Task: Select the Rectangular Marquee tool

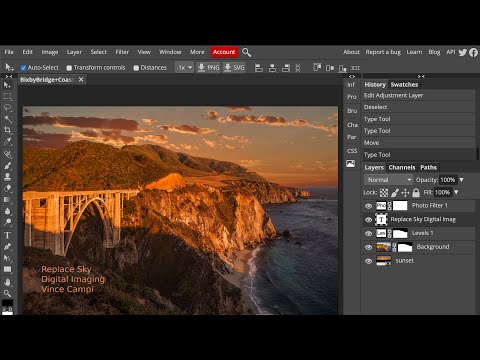Action: [x=7, y=96]
